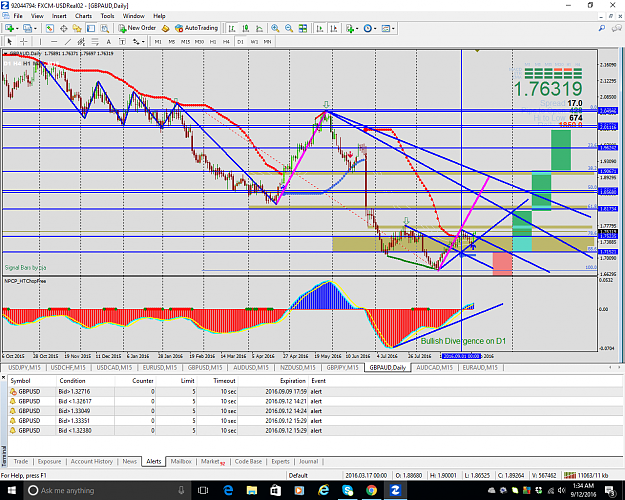Viewport: 625px width, 500px height.
Task: Select the vertical line drawing tool
Action: coord(40,41)
